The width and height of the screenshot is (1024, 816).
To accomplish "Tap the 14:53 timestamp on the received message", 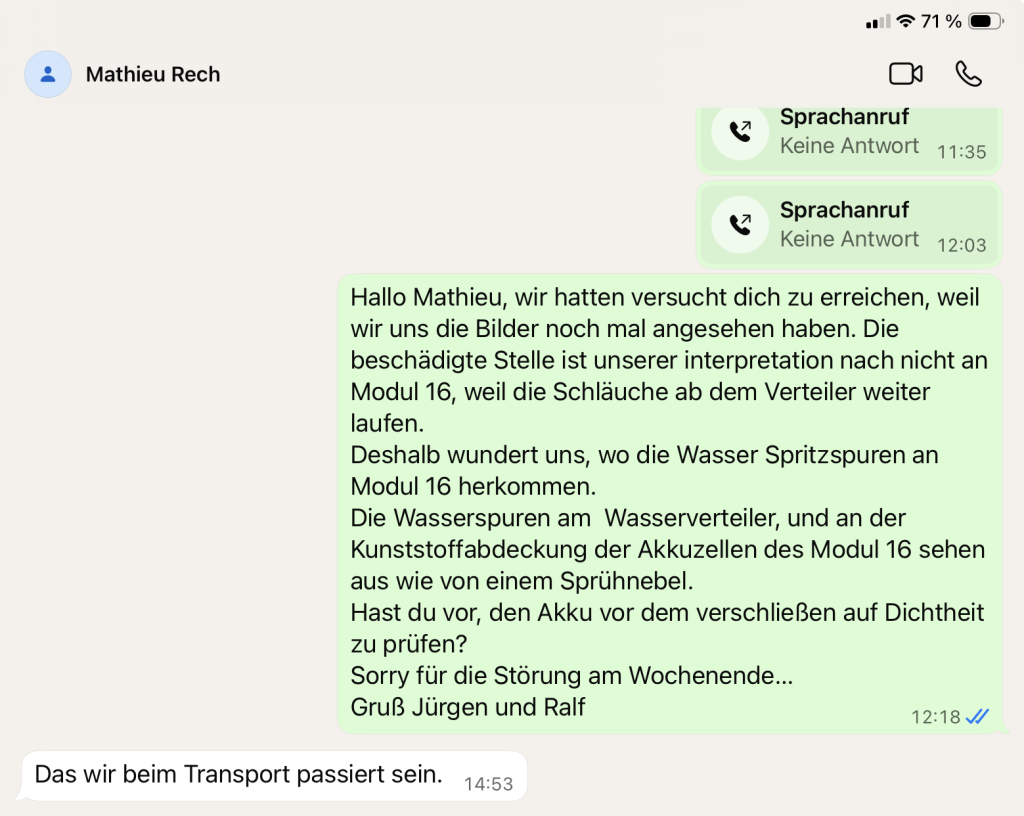I will click(488, 784).
